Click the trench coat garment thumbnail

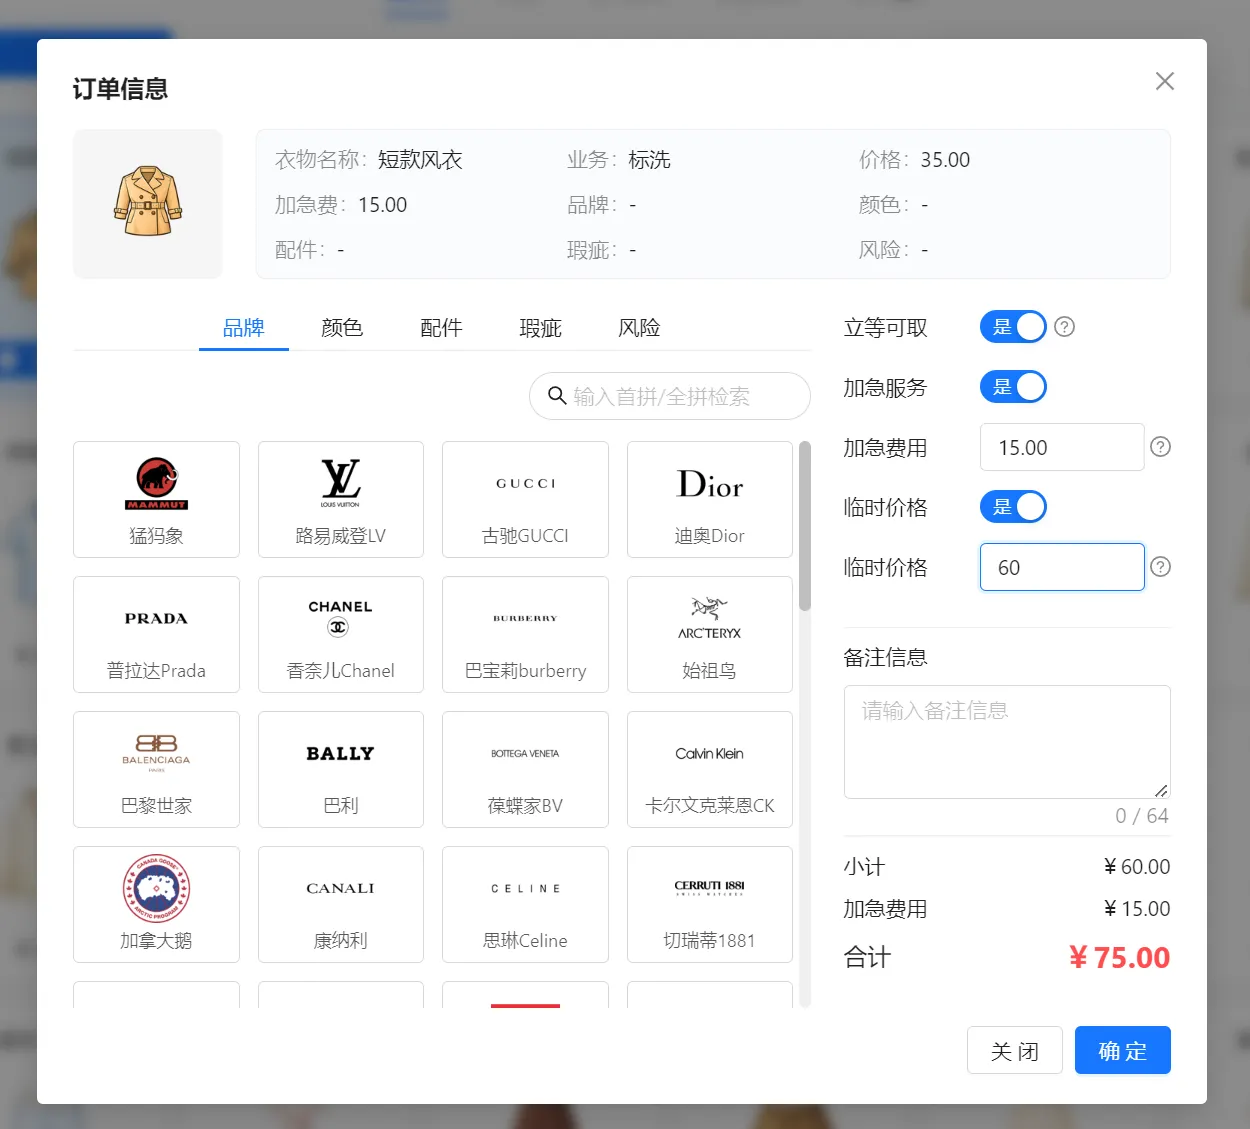[x=148, y=203]
